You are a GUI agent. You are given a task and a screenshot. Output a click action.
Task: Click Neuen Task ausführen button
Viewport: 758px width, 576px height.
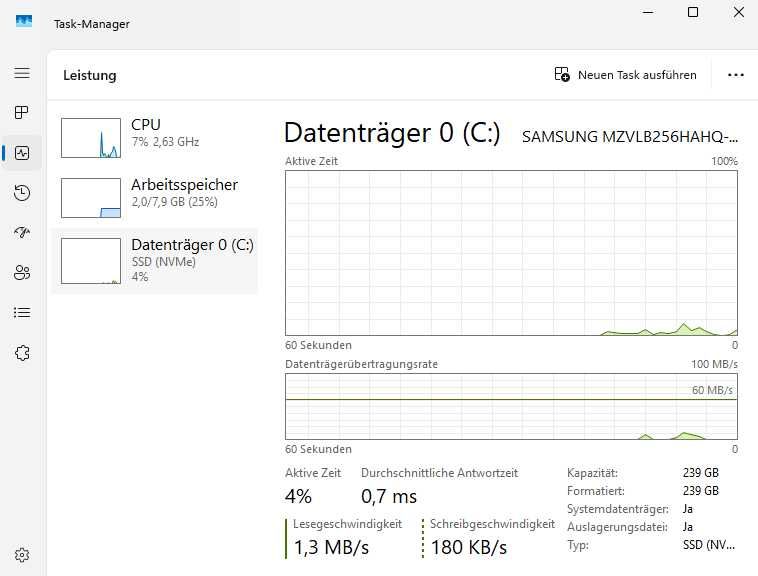pyautogui.click(x=625, y=75)
